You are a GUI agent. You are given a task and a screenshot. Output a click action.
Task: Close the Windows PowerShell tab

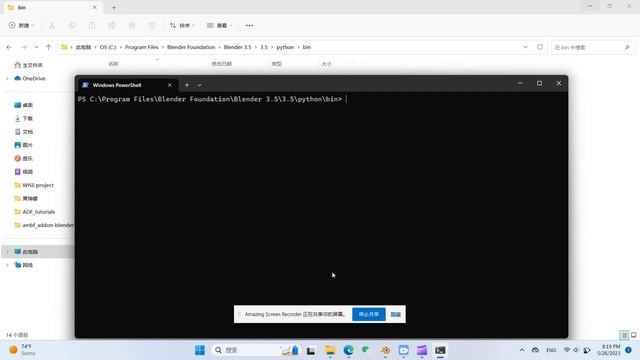169,85
